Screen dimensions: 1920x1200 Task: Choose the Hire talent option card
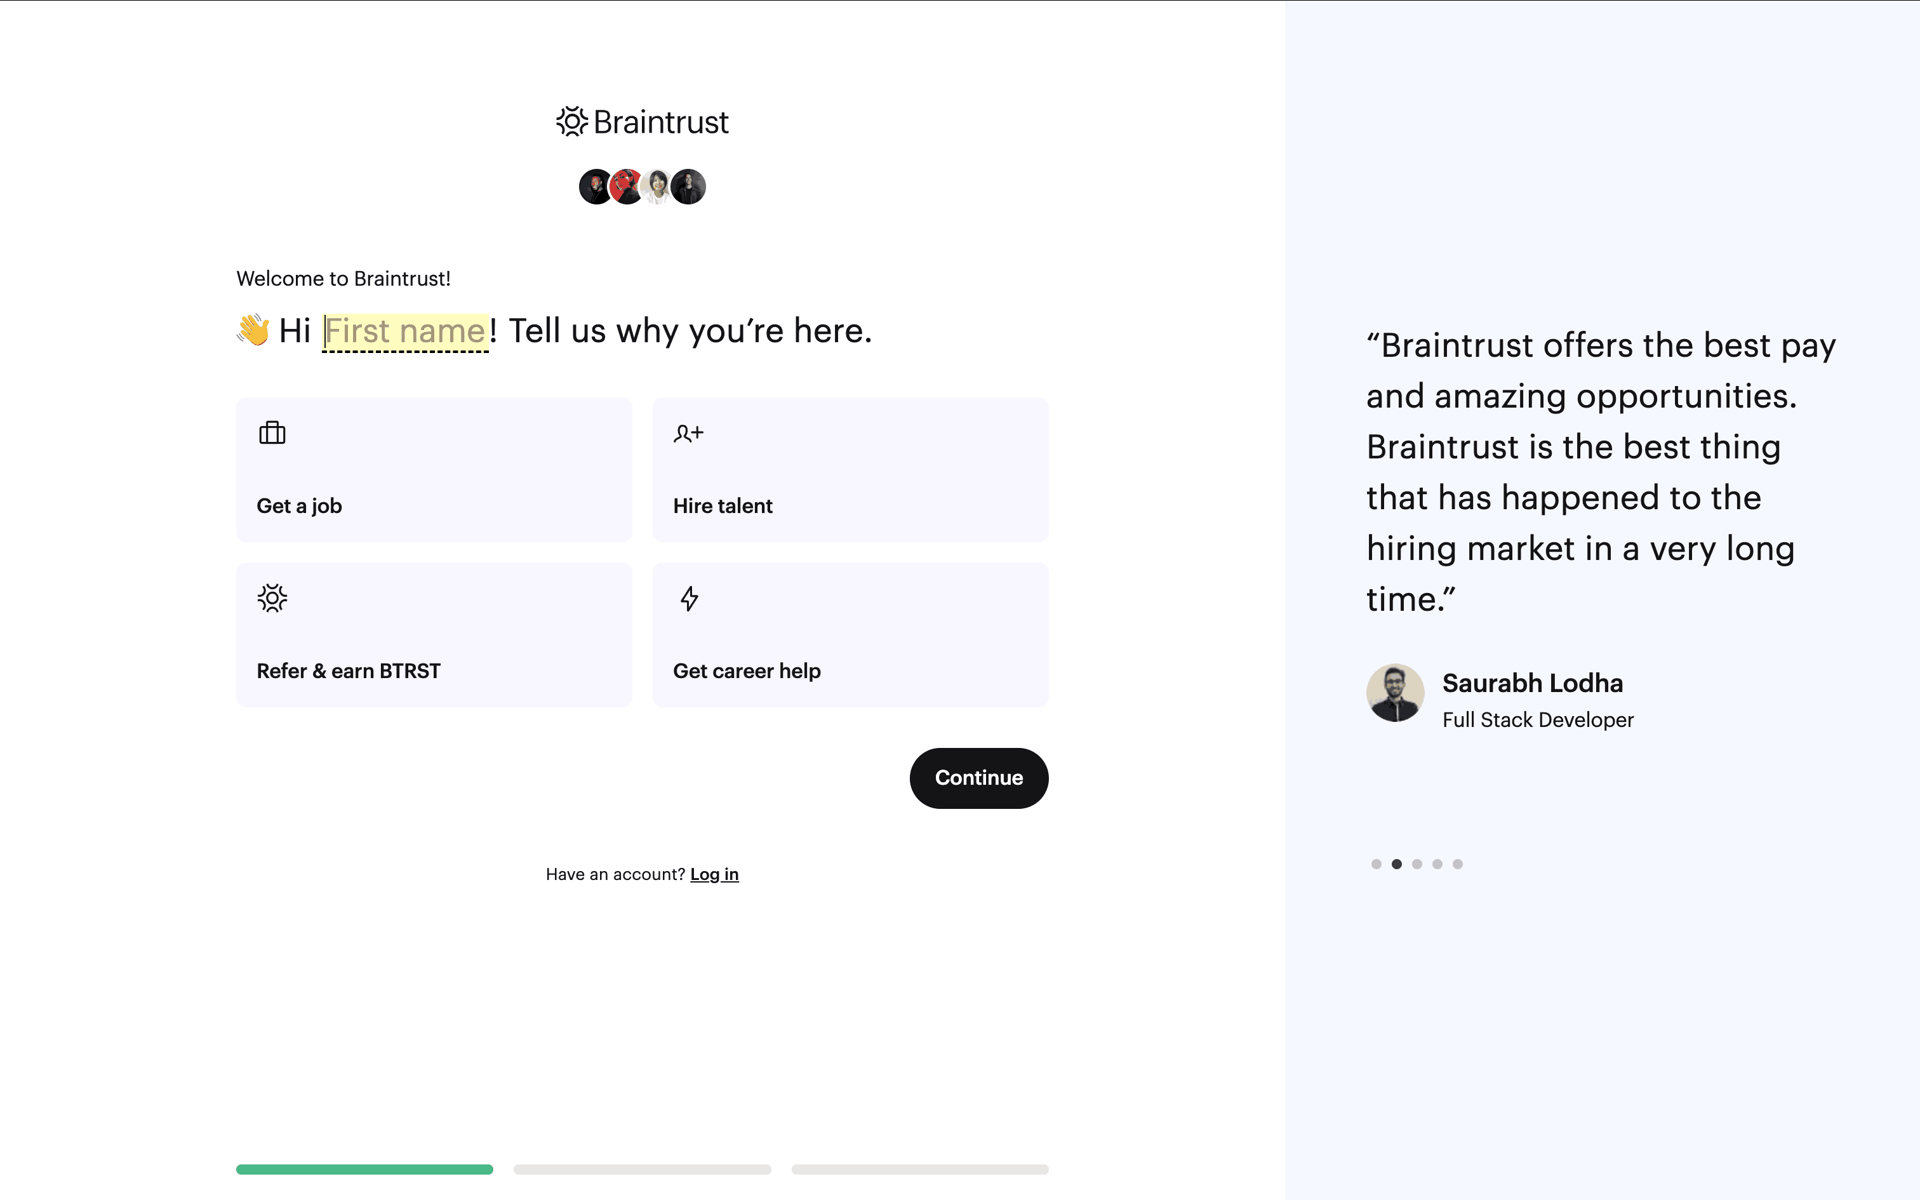(x=850, y=470)
